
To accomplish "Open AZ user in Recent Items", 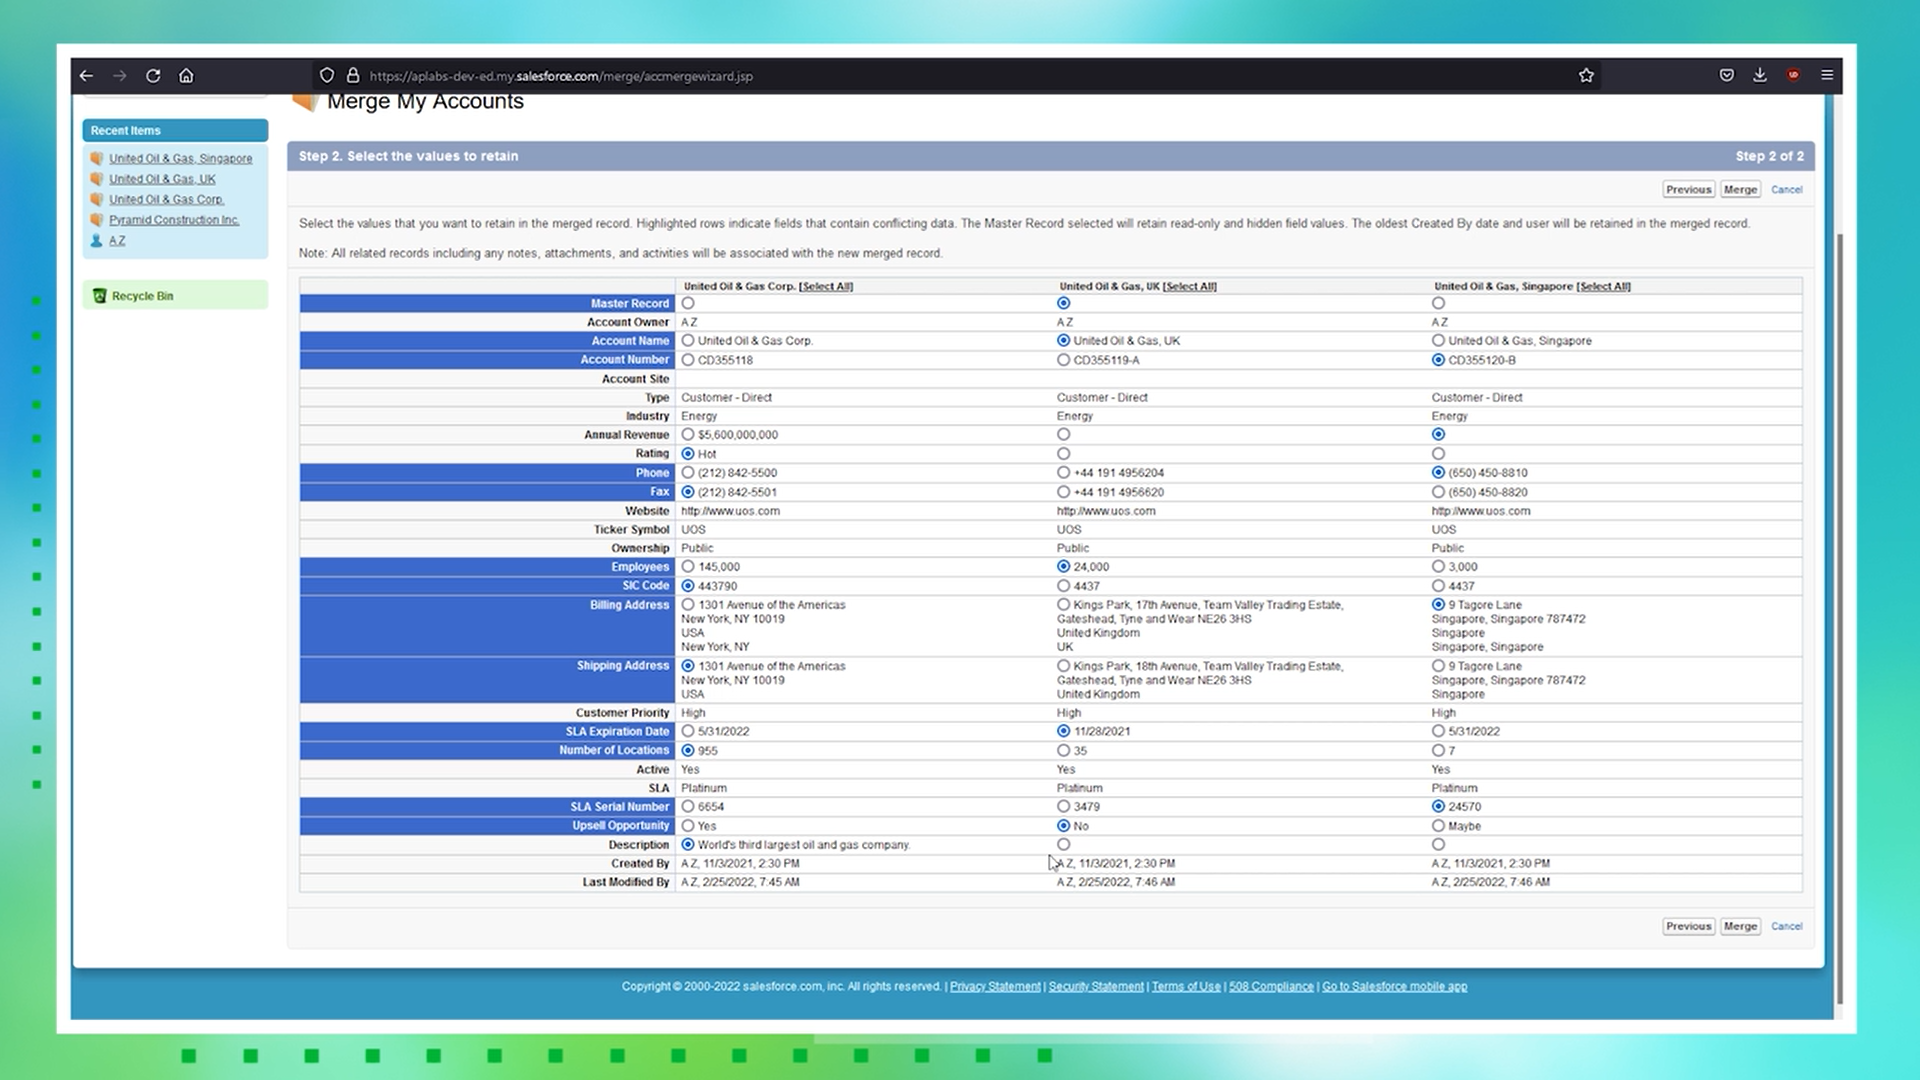I will [117, 241].
